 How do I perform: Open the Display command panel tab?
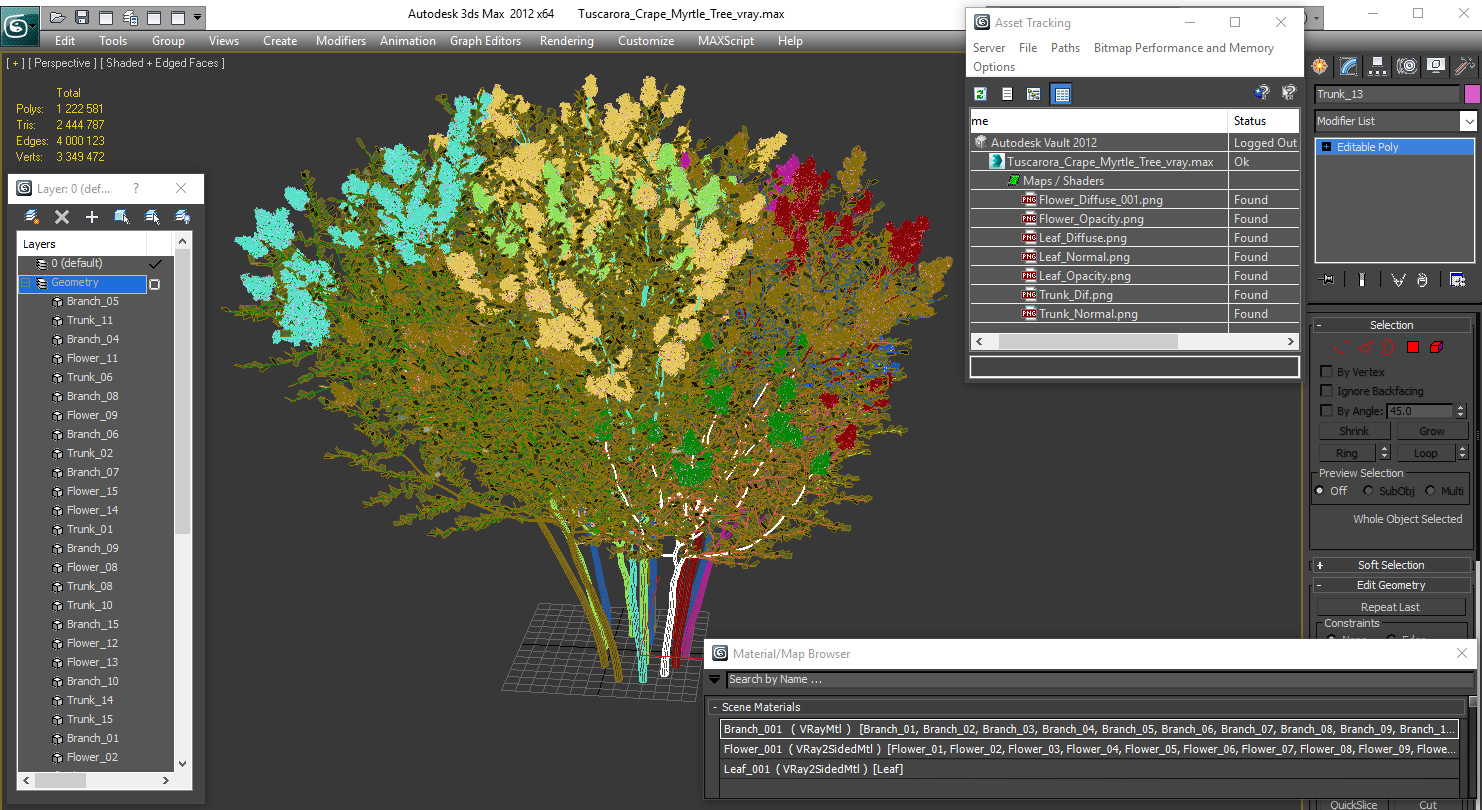(1436, 66)
